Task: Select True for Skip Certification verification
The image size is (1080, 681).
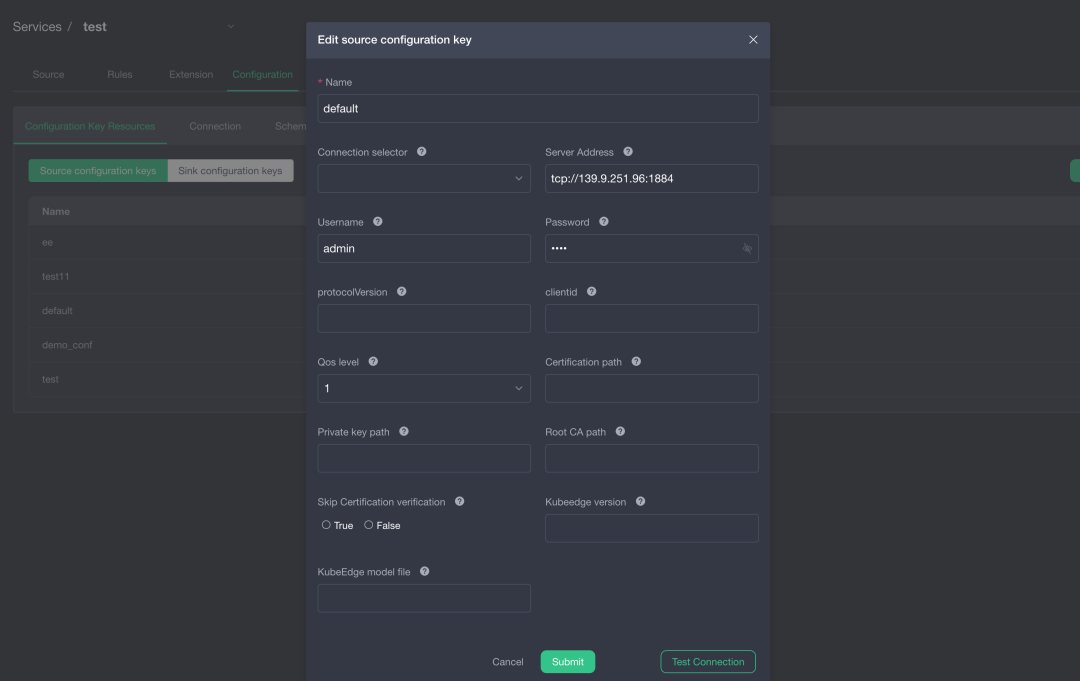Action: click(327, 525)
